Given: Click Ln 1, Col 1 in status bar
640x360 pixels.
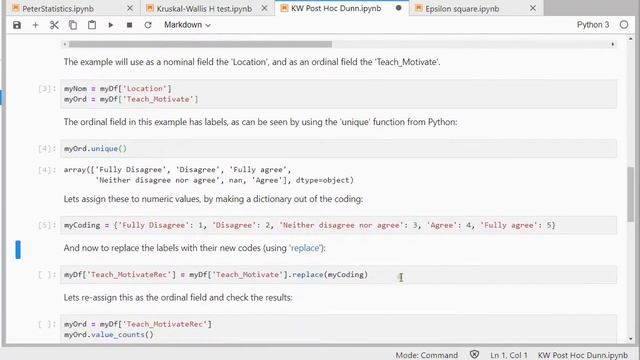Looking at the screenshot, I should point(509,355).
